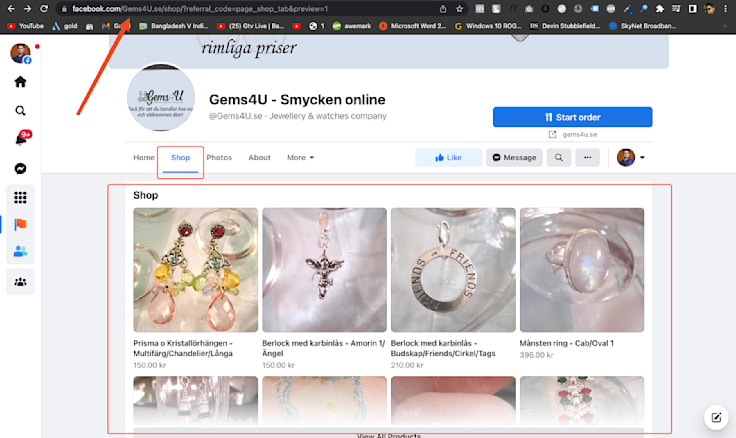
Task: Expand the More dropdown tab
Action: pyautogui.click(x=300, y=157)
